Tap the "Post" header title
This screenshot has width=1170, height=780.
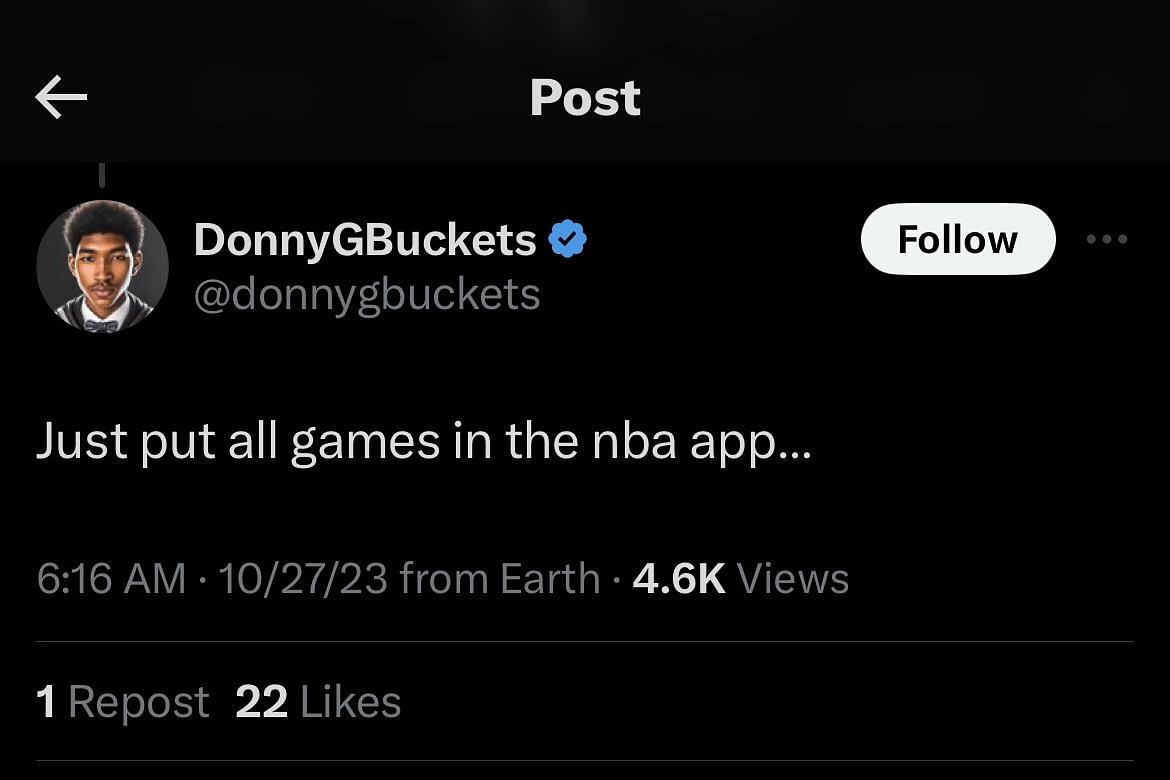[585, 98]
